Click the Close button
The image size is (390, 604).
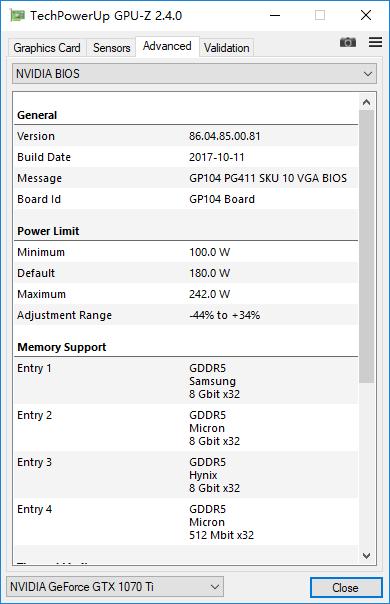pos(346,587)
